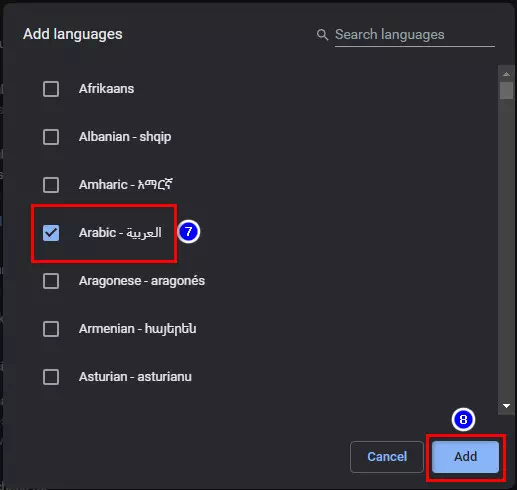Viewport: 517px width, 490px height.
Task: Enable the Albanian - shqip checkbox
Action: 51,137
